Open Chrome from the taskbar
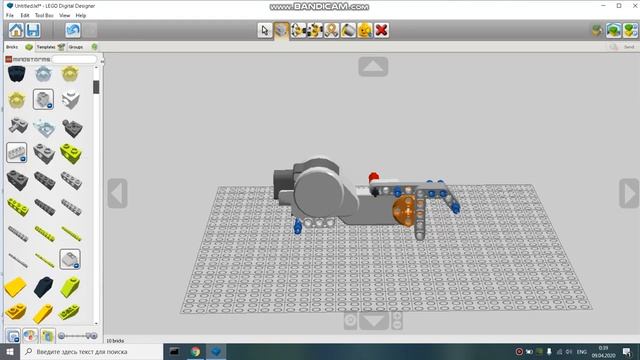 point(195,351)
